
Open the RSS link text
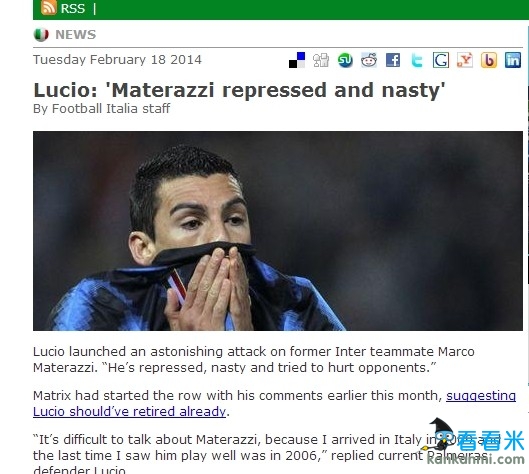[x=73, y=8]
